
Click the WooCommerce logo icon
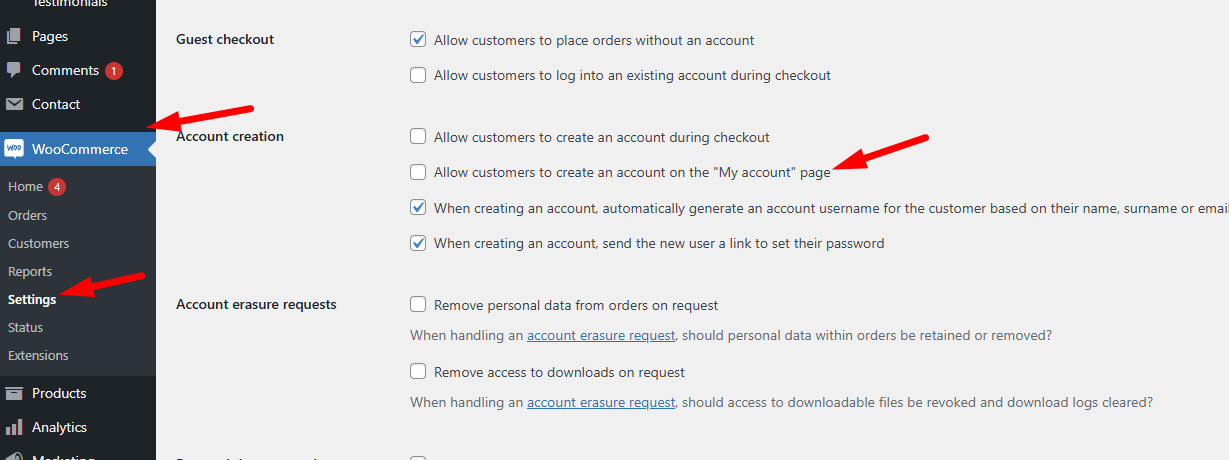[x=14, y=149]
